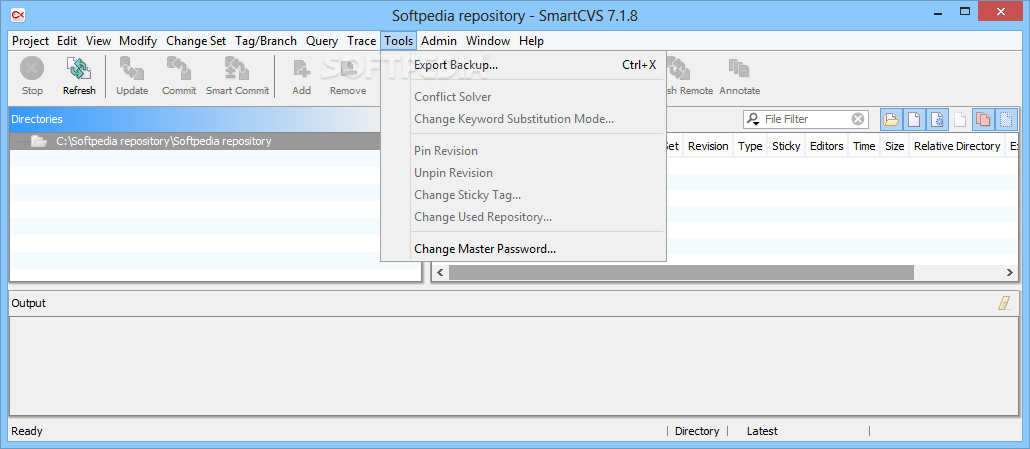Image resolution: width=1030 pixels, height=449 pixels.
Task: Select Conflict Solver menu entry
Action: coord(524,96)
